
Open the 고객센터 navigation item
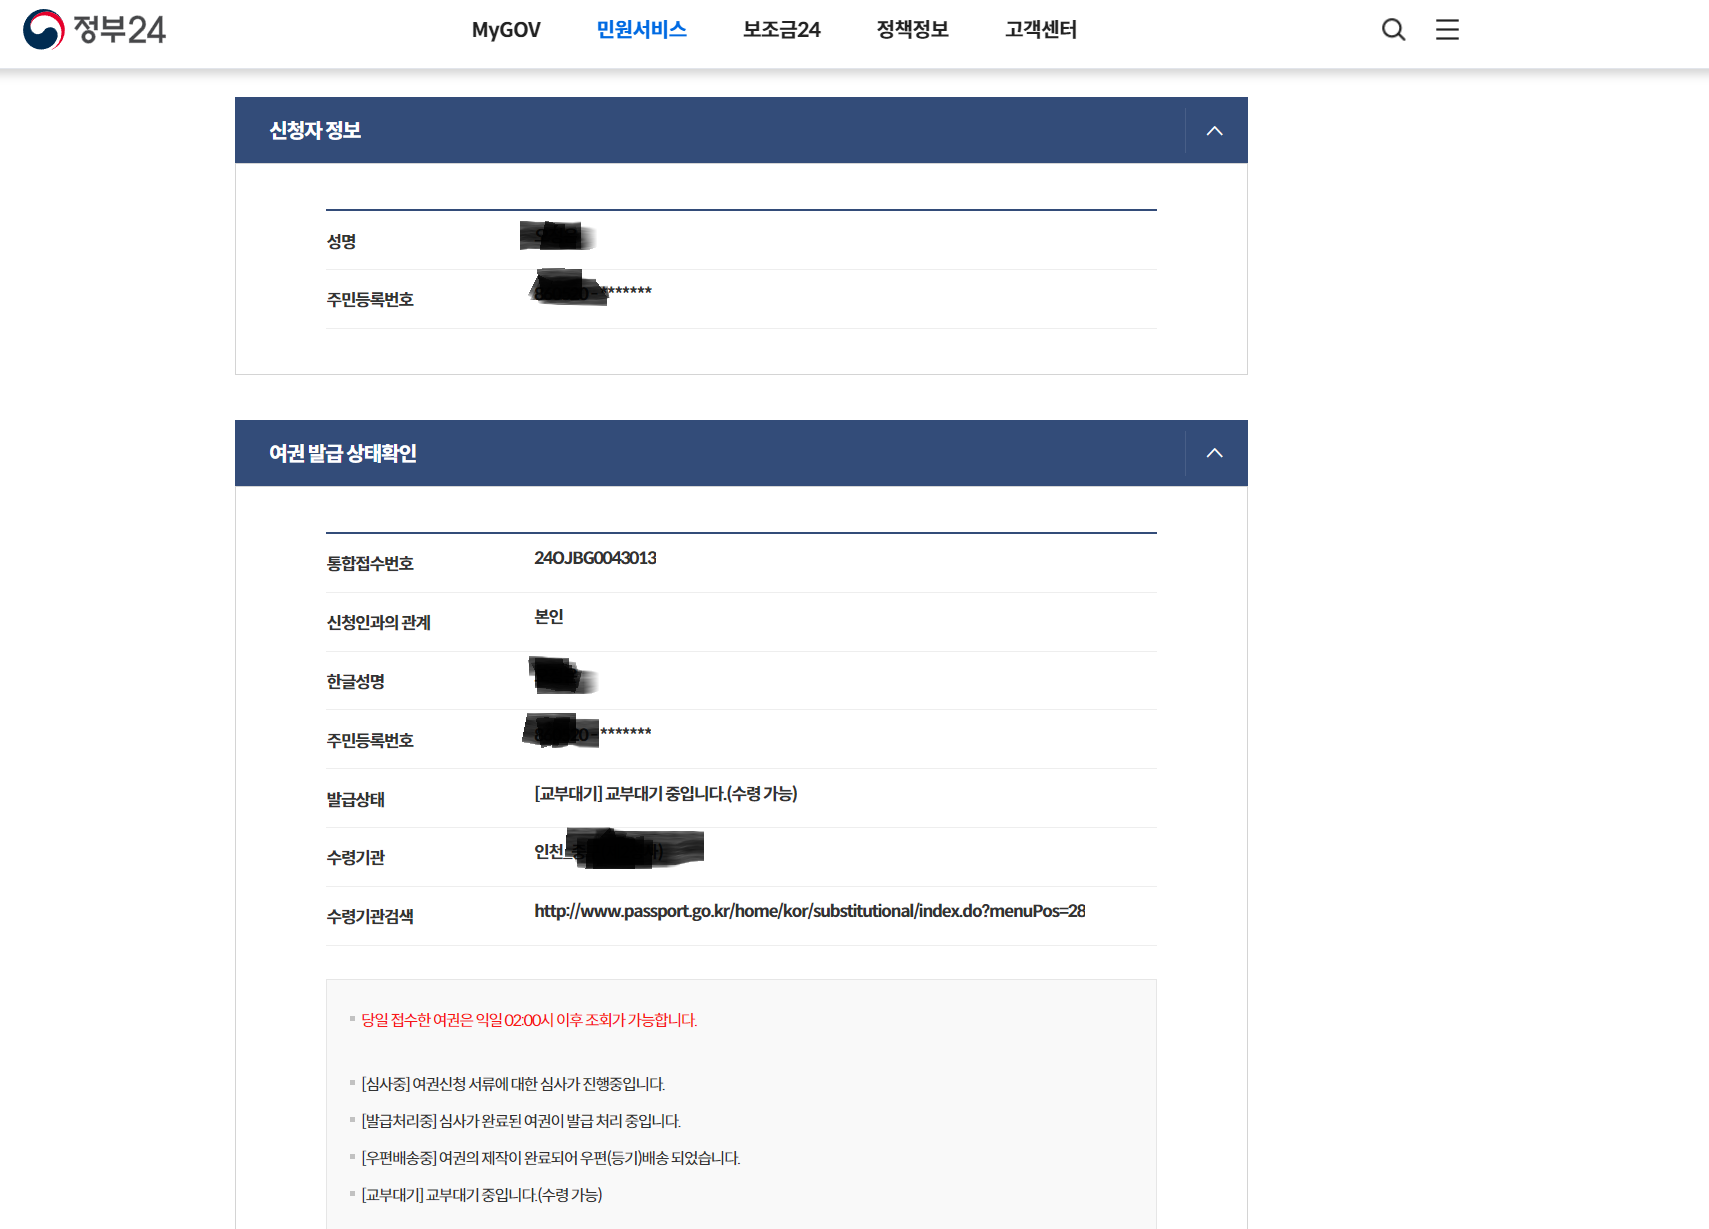[x=1039, y=30]
